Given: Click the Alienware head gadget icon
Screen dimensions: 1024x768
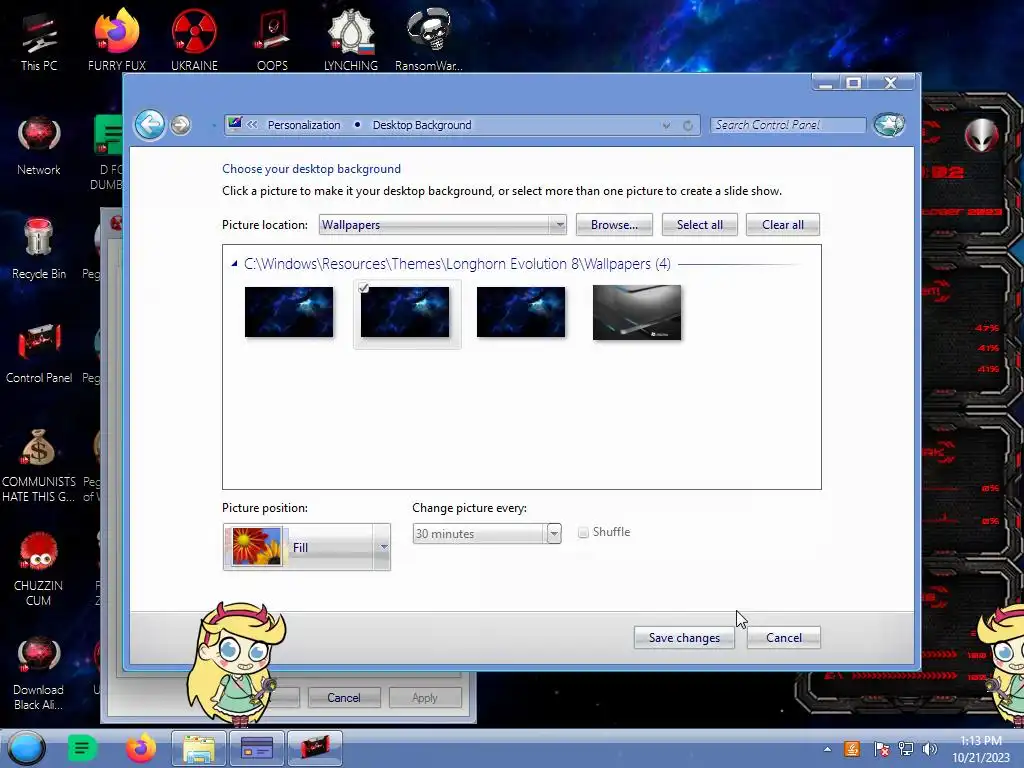Looking at the screenshot, I should coord(981,135).
